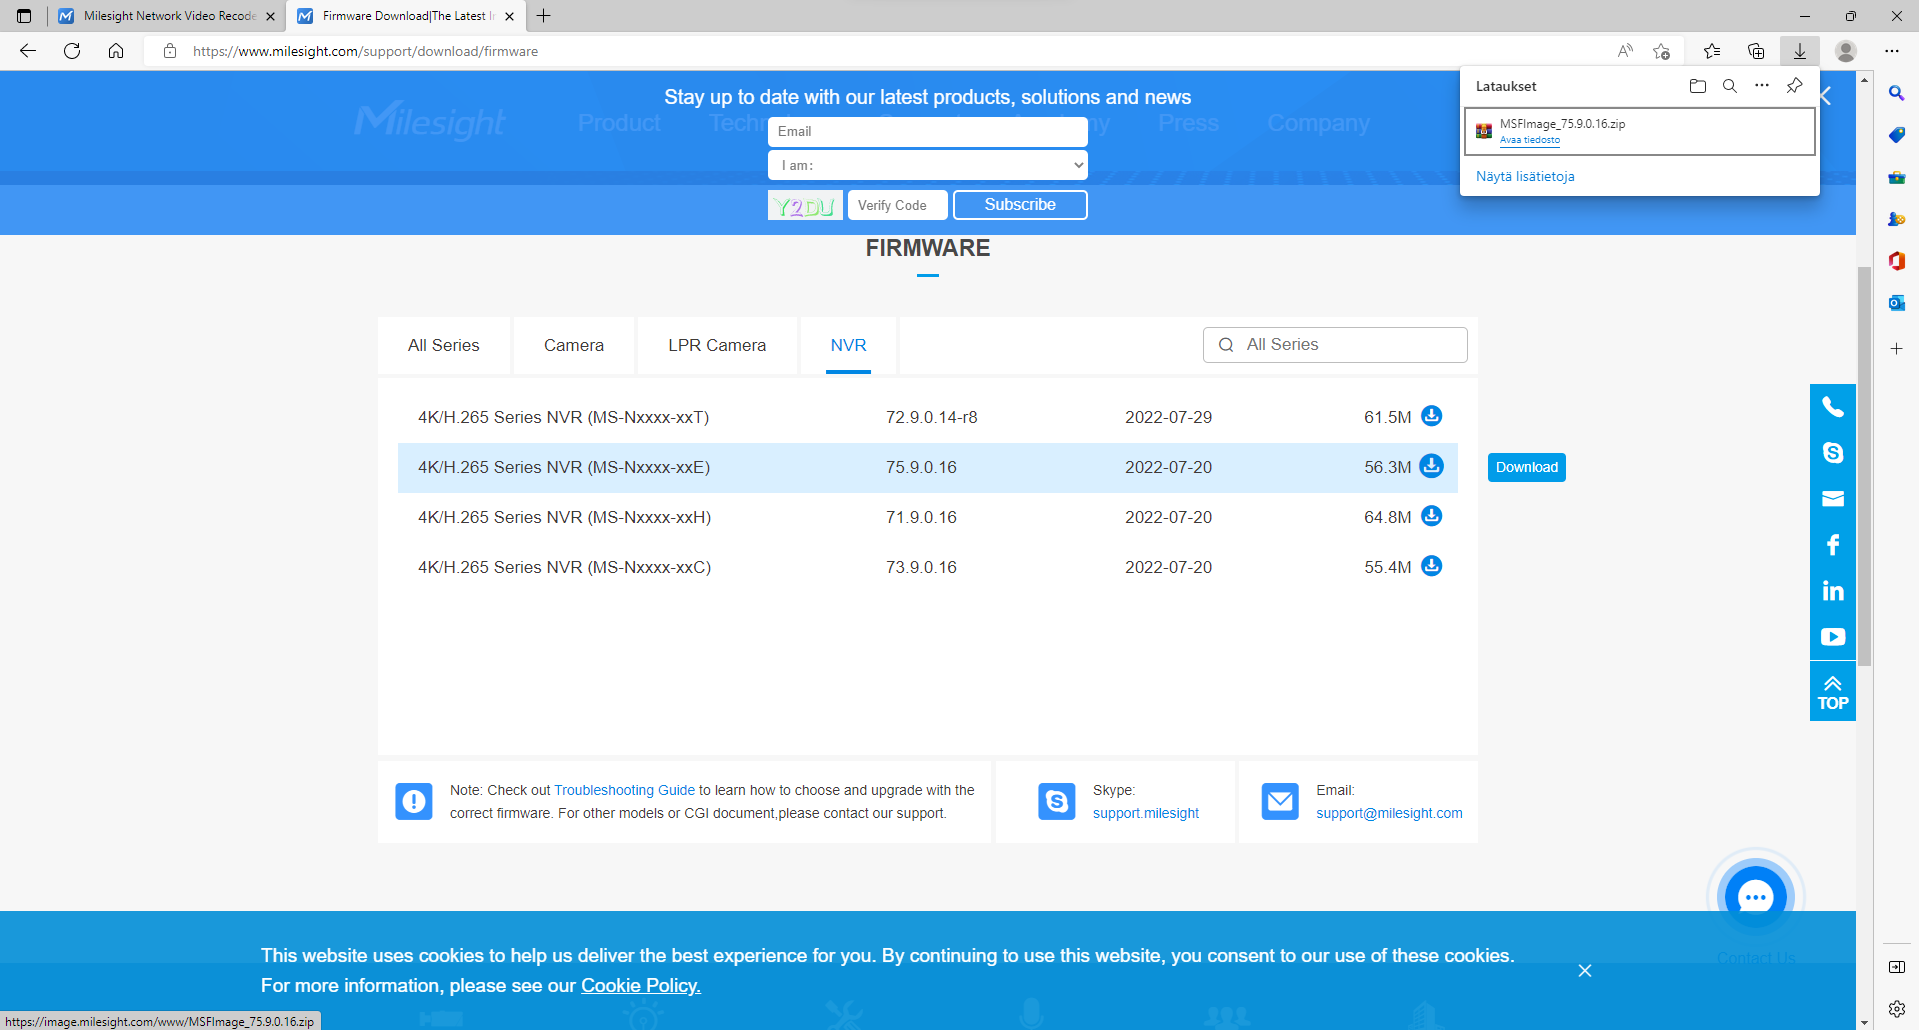This screenshot has height=1030, width=1919.
Task: Open the Cookie Policy link
Action: (x=641, y=986)
